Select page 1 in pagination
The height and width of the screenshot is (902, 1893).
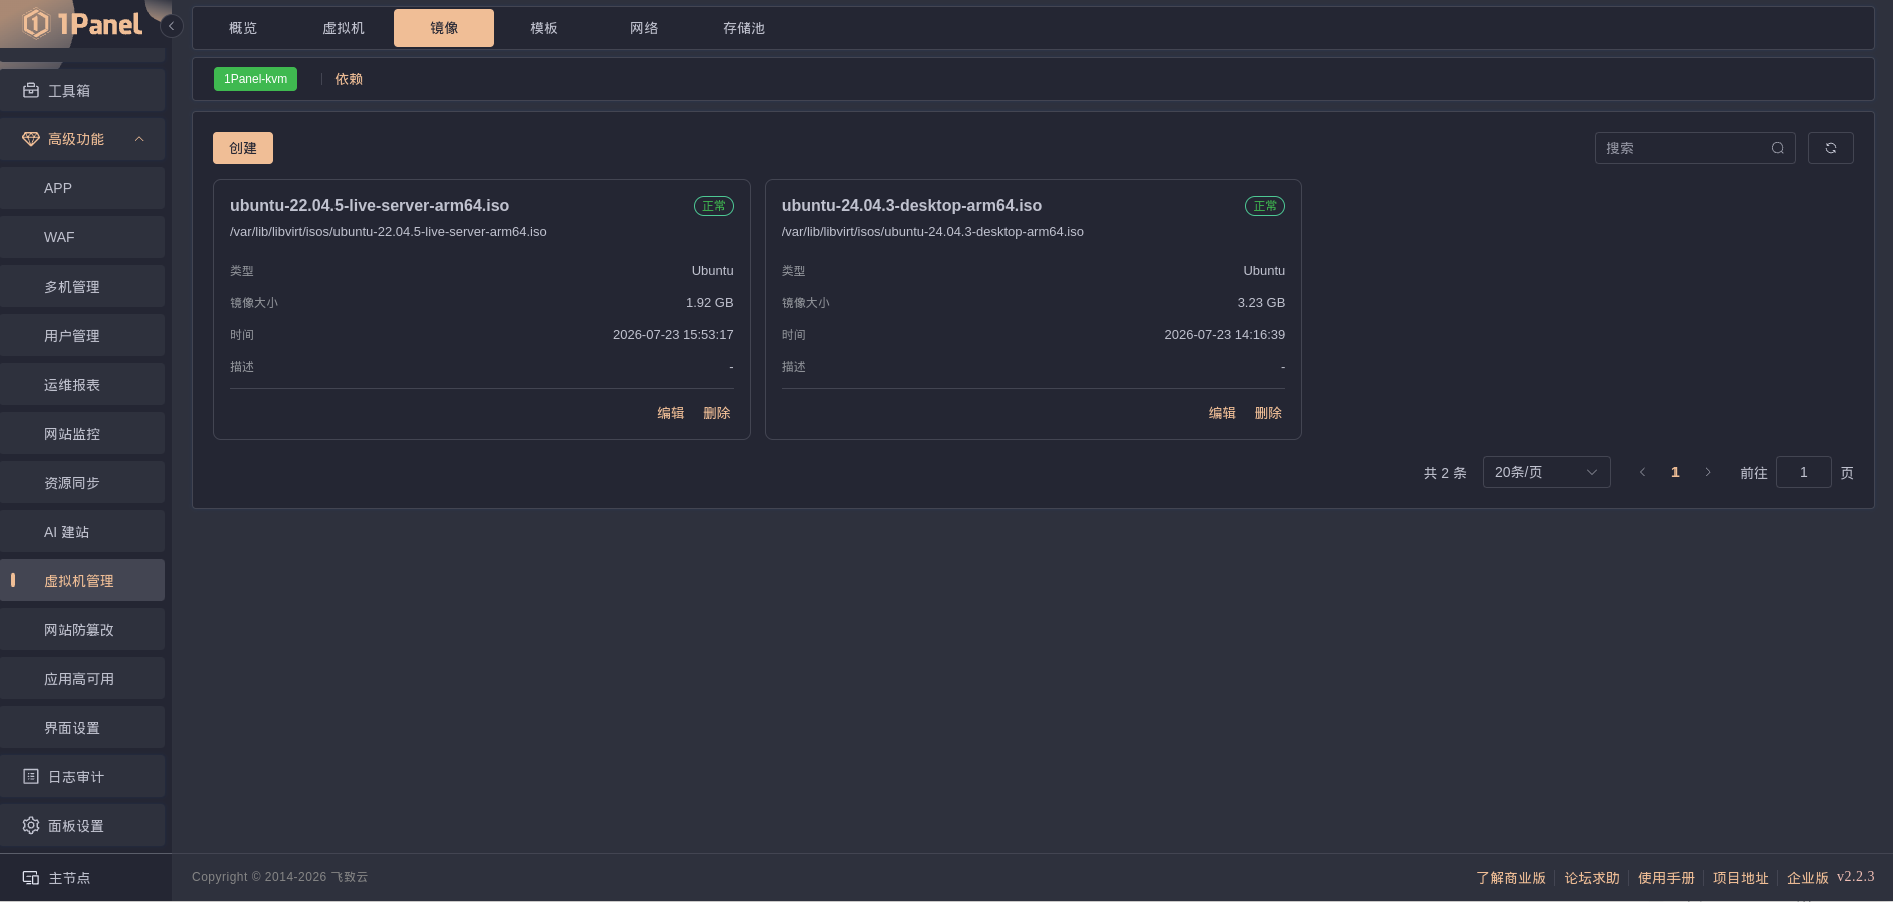[x=1675, y=472]
